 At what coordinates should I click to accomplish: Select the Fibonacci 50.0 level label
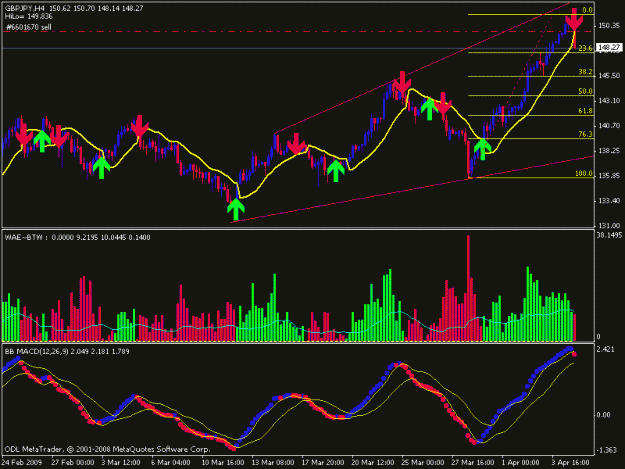point(585,91)
